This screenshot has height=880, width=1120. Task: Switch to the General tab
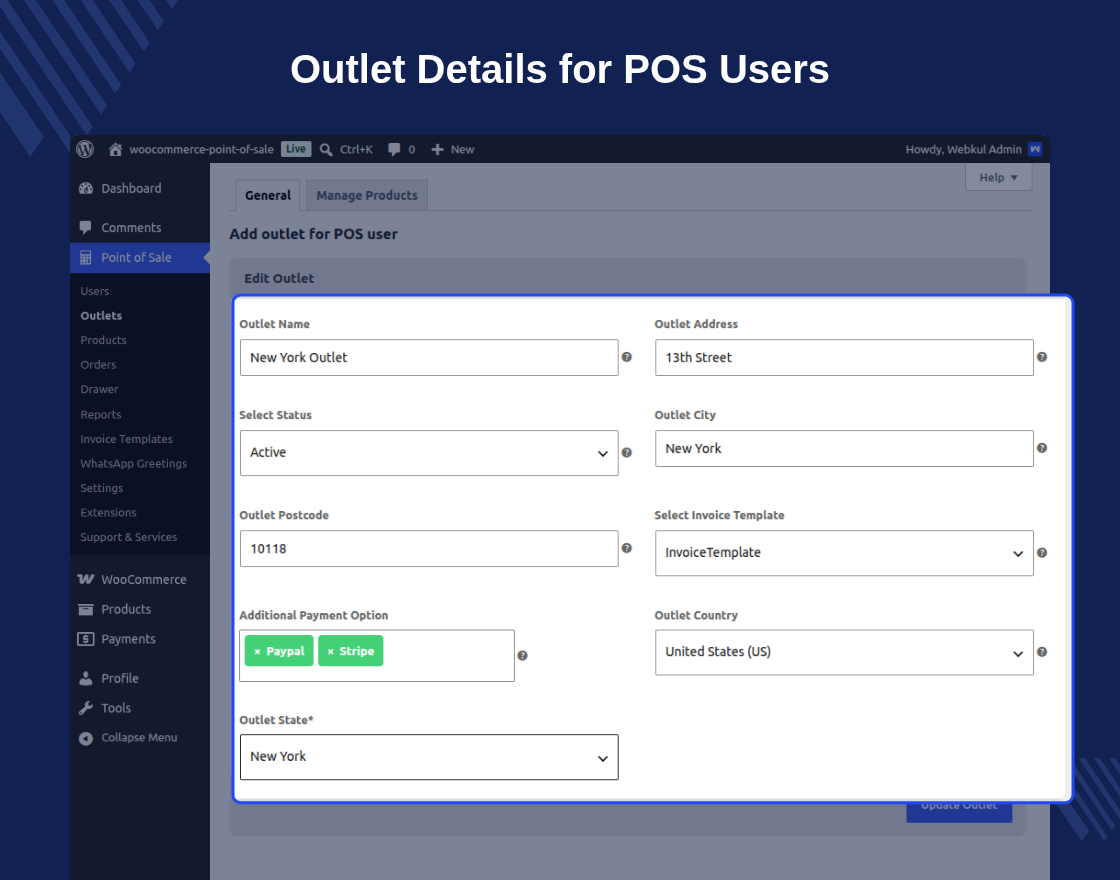pos(268,196)
